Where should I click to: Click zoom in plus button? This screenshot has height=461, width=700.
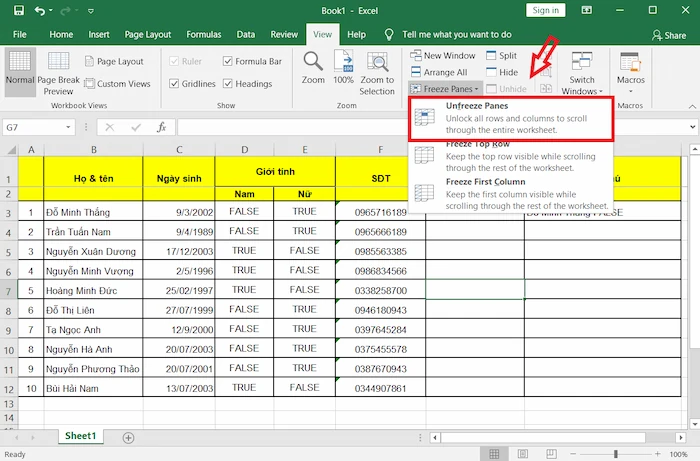pos(658,454)
